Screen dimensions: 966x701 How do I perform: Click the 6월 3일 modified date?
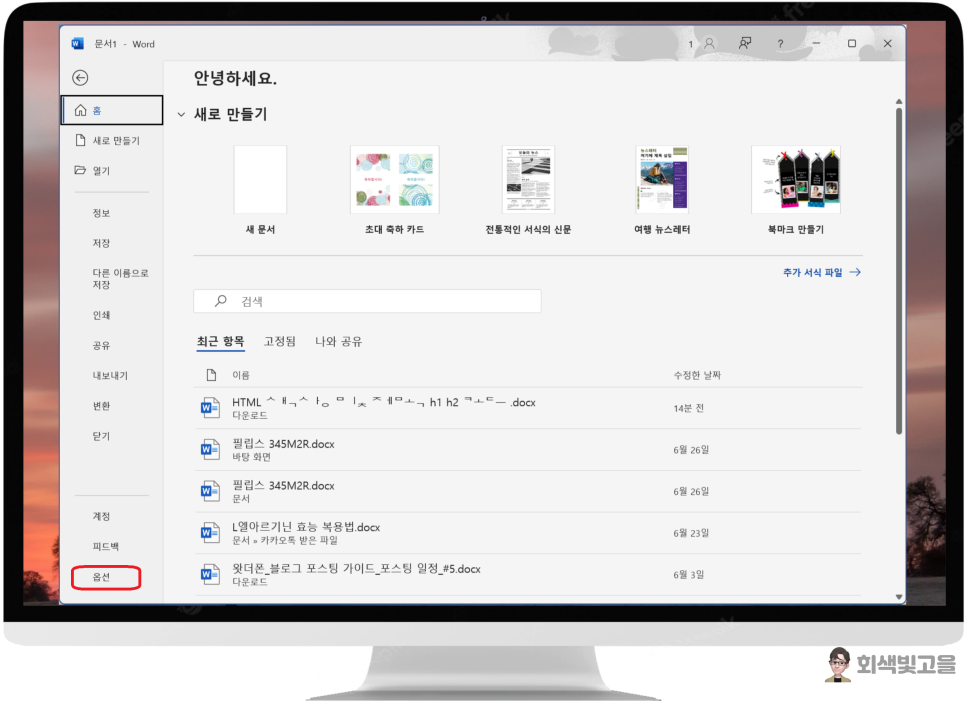coord(688,575)
